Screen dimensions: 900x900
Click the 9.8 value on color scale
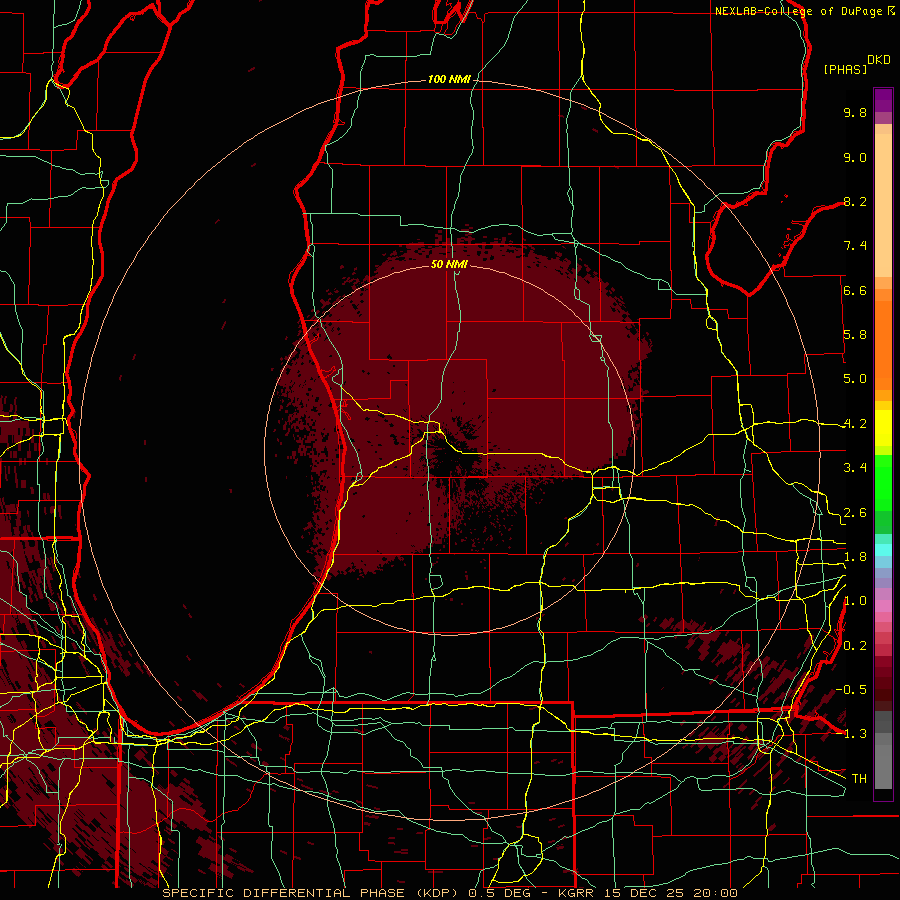855,112
